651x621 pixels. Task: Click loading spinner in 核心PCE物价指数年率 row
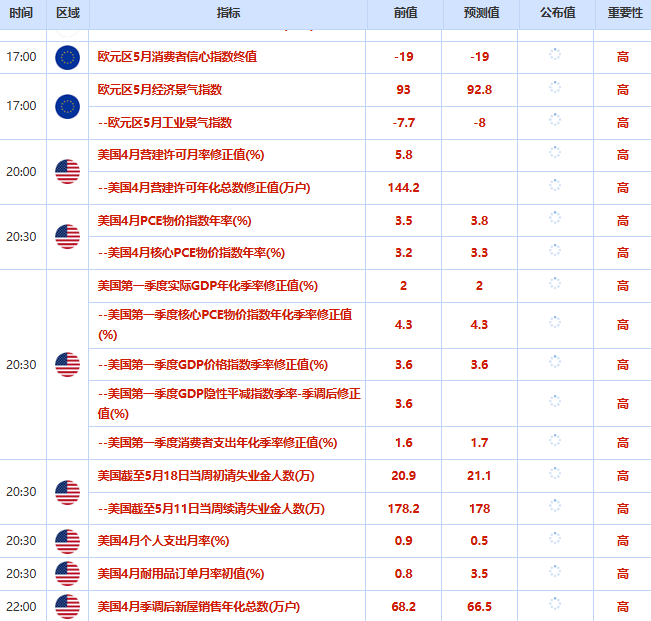click(555, 250)
